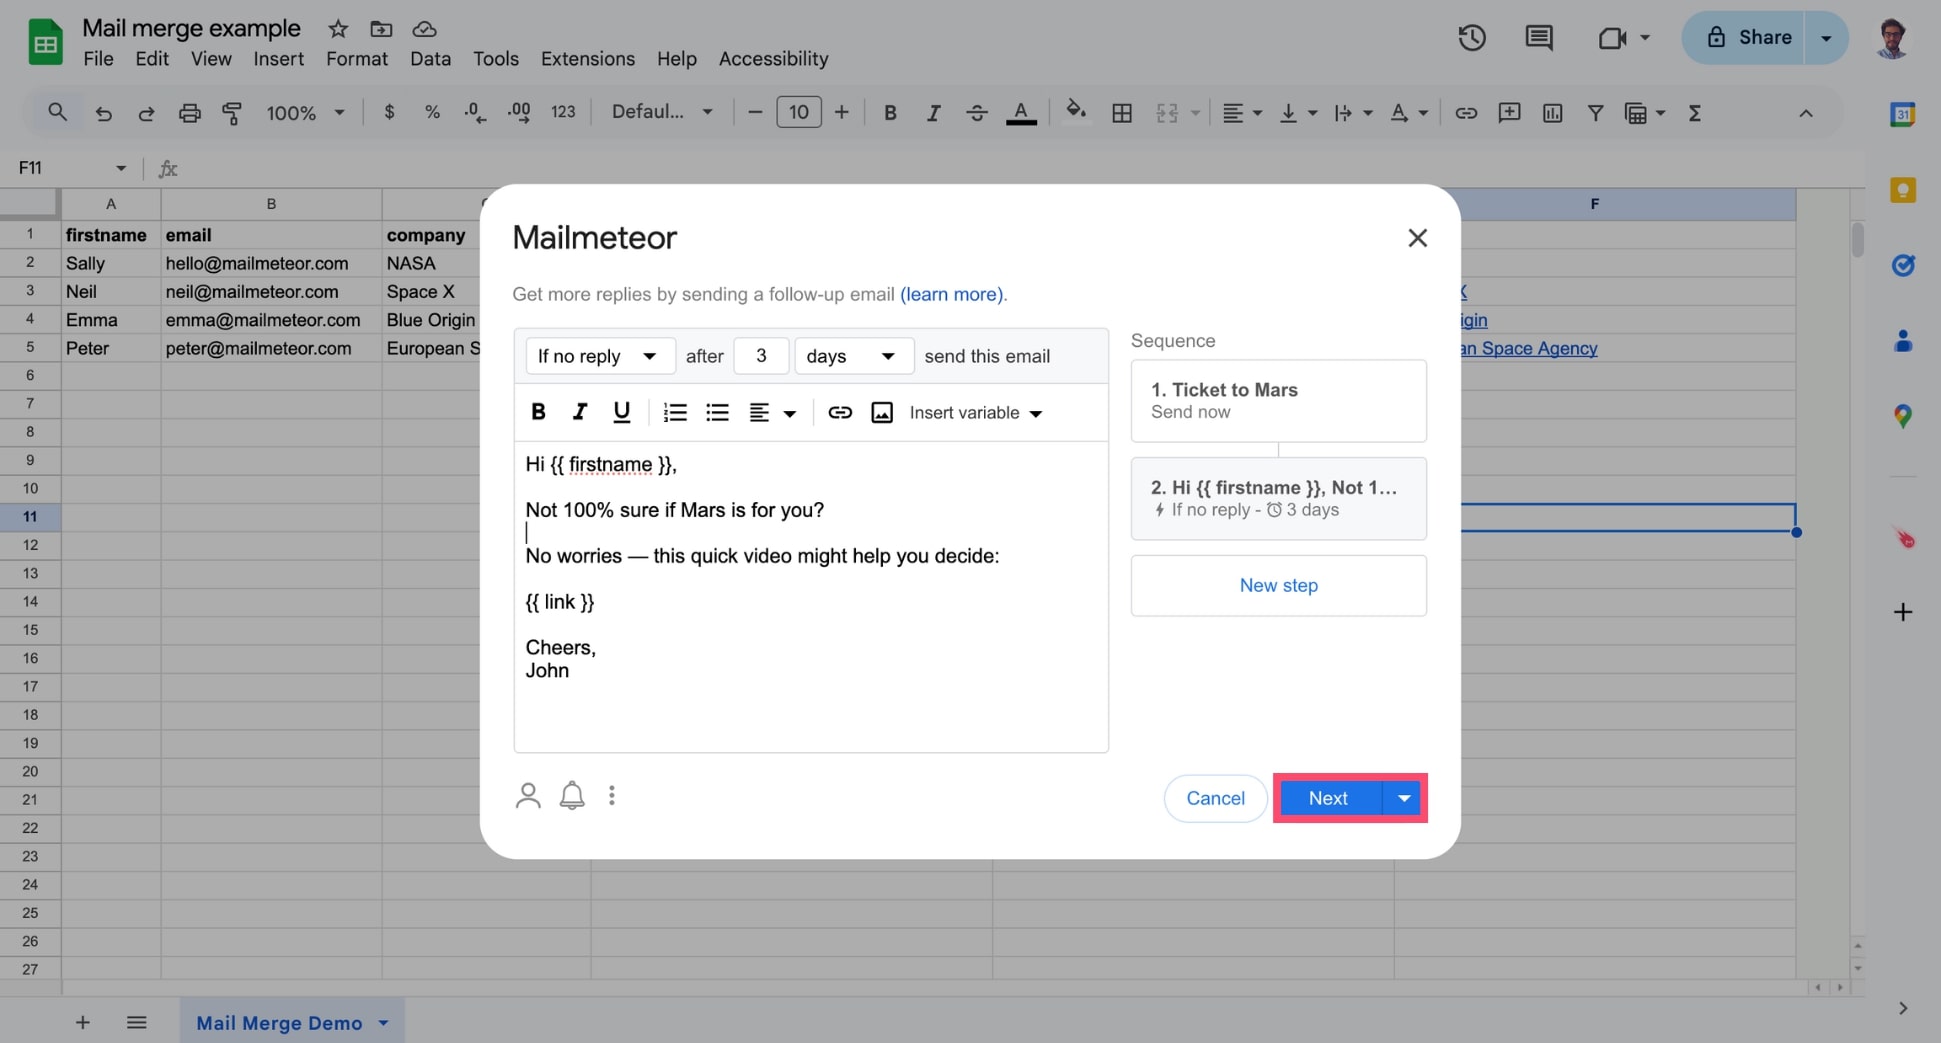This screenshot has height=1043, width=1941.
Task: Activate the paint format tool
Action: coord(232,113)
